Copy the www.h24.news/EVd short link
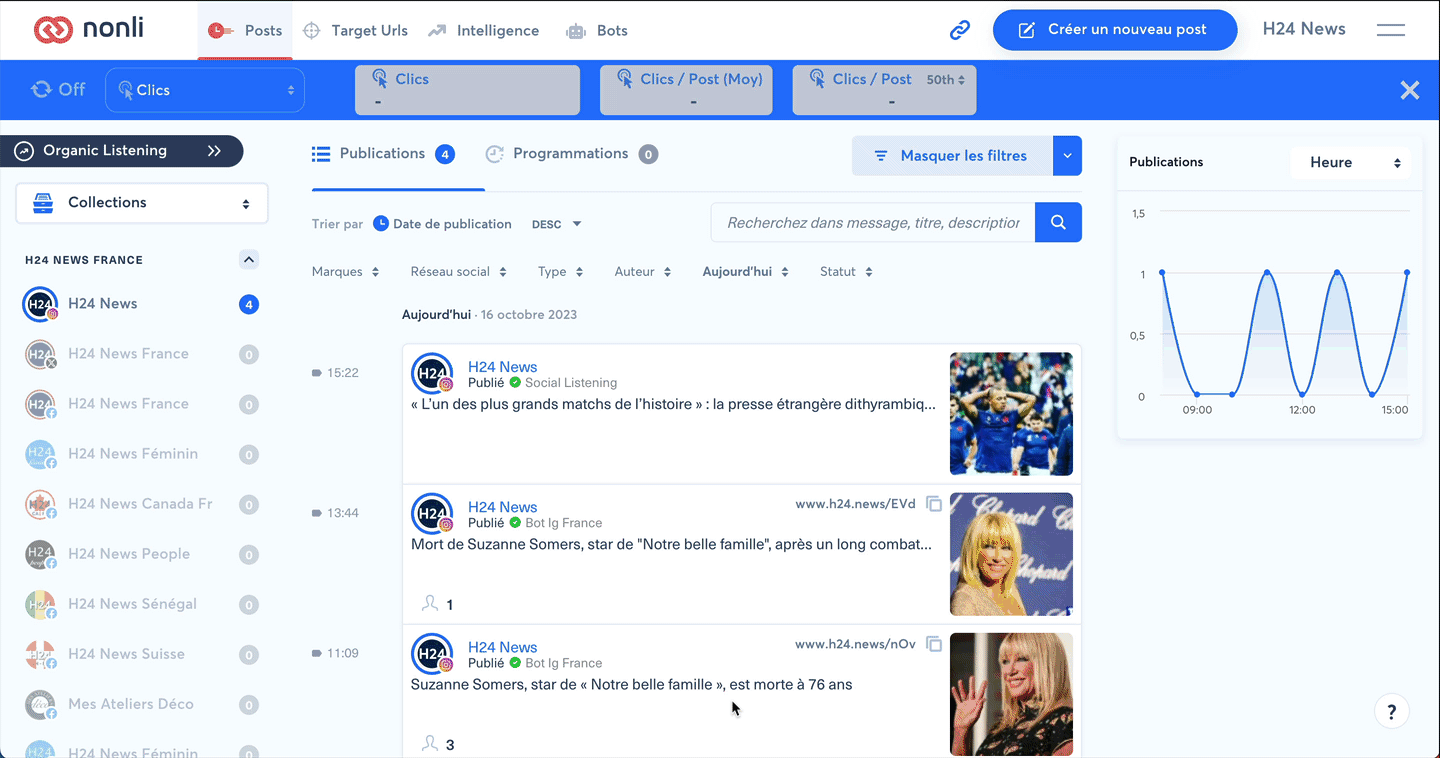 pos(934,504)
